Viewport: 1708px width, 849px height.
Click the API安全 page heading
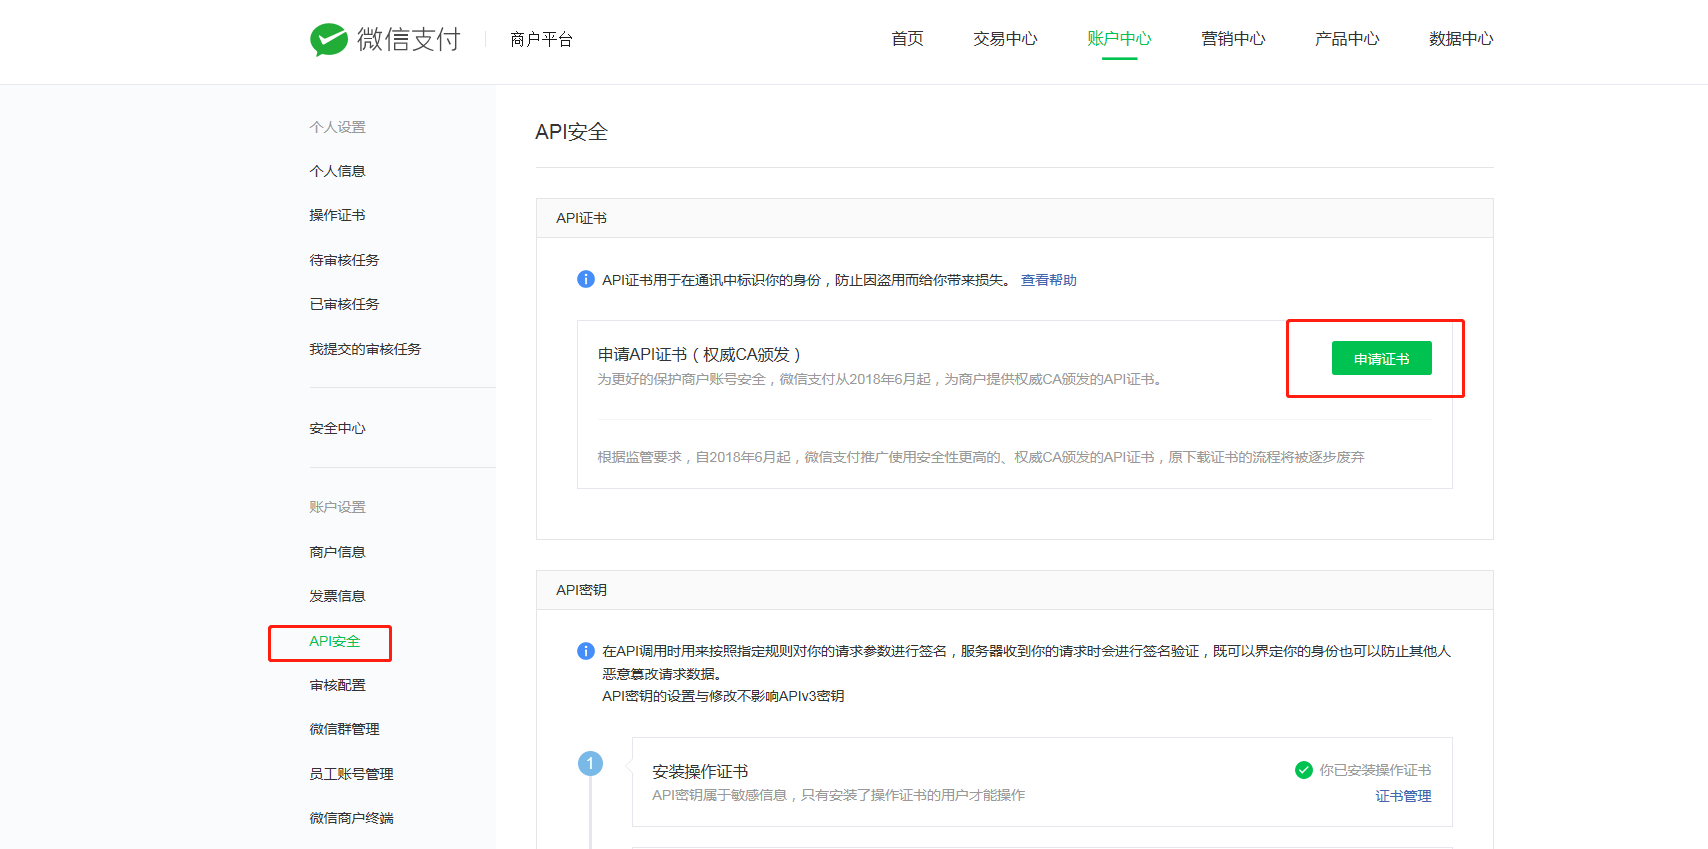point(572,132)
